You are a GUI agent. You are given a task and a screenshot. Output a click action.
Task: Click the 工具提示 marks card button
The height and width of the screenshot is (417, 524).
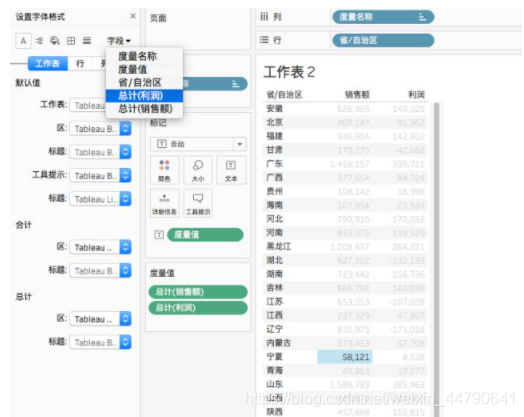click(x=198, y=203)
